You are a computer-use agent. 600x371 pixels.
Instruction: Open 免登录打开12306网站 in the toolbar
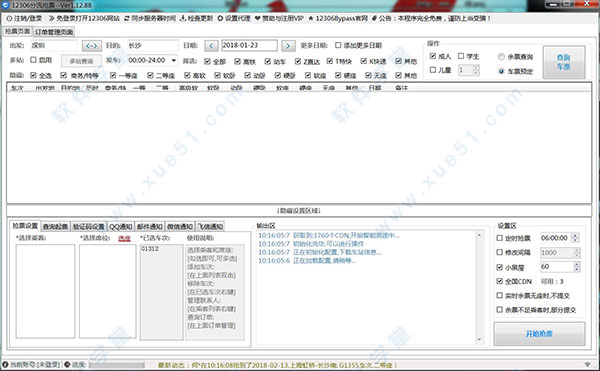click(x=84, y=18)
